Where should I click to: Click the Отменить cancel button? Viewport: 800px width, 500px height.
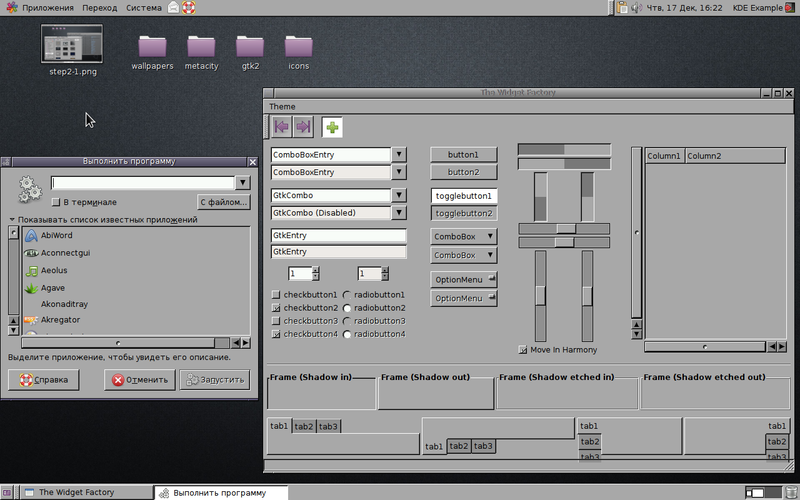[x=140, y=380]
